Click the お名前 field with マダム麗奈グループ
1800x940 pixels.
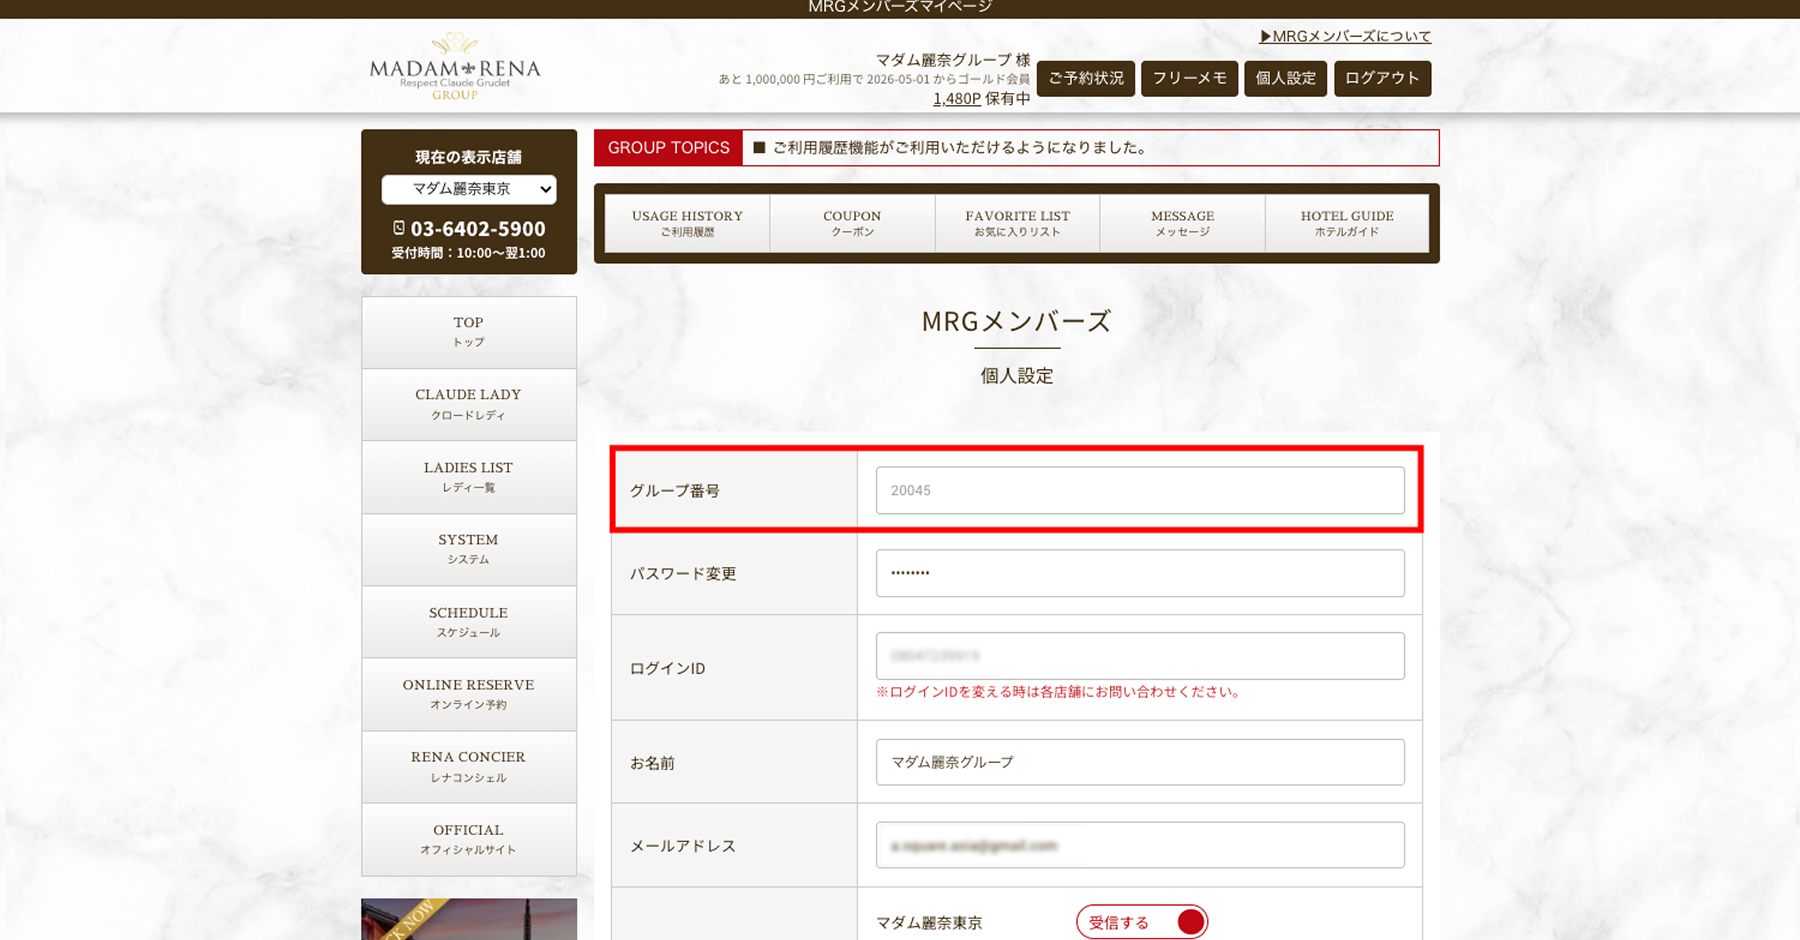tap(1140, 762)
